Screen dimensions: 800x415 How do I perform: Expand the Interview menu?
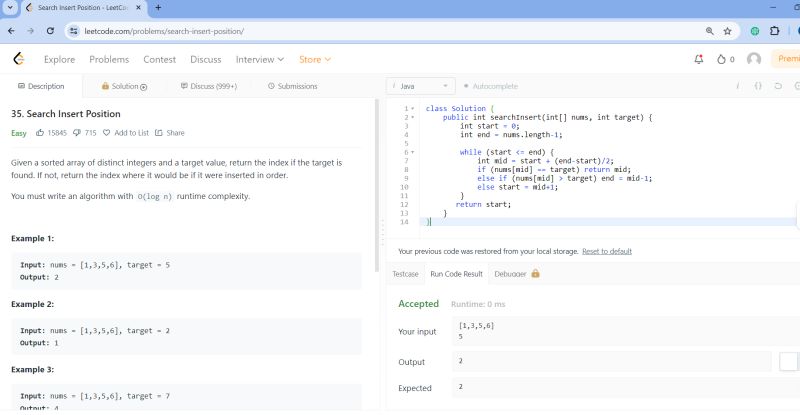point(260,59)
